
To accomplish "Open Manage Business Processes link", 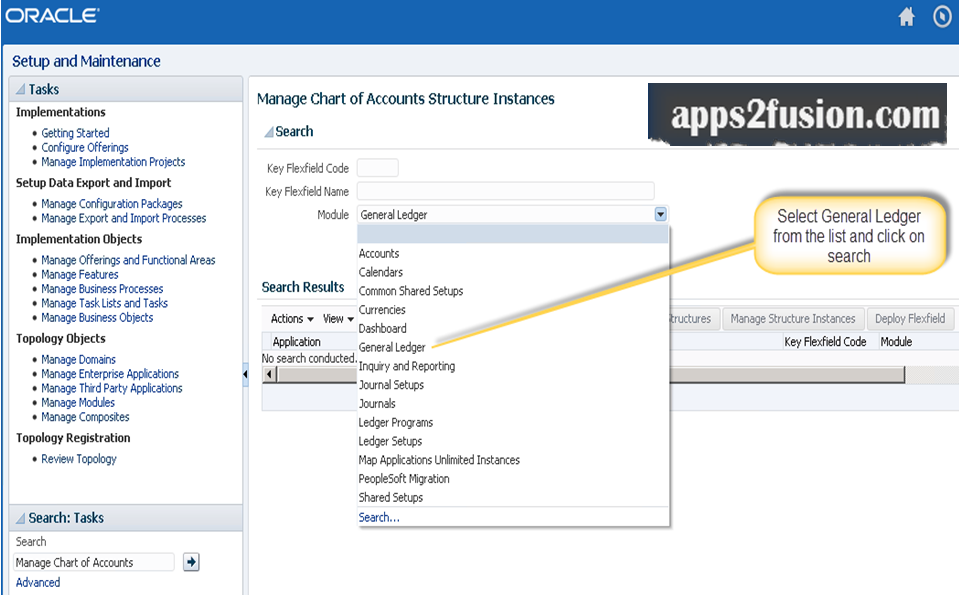I will [102, 289].
